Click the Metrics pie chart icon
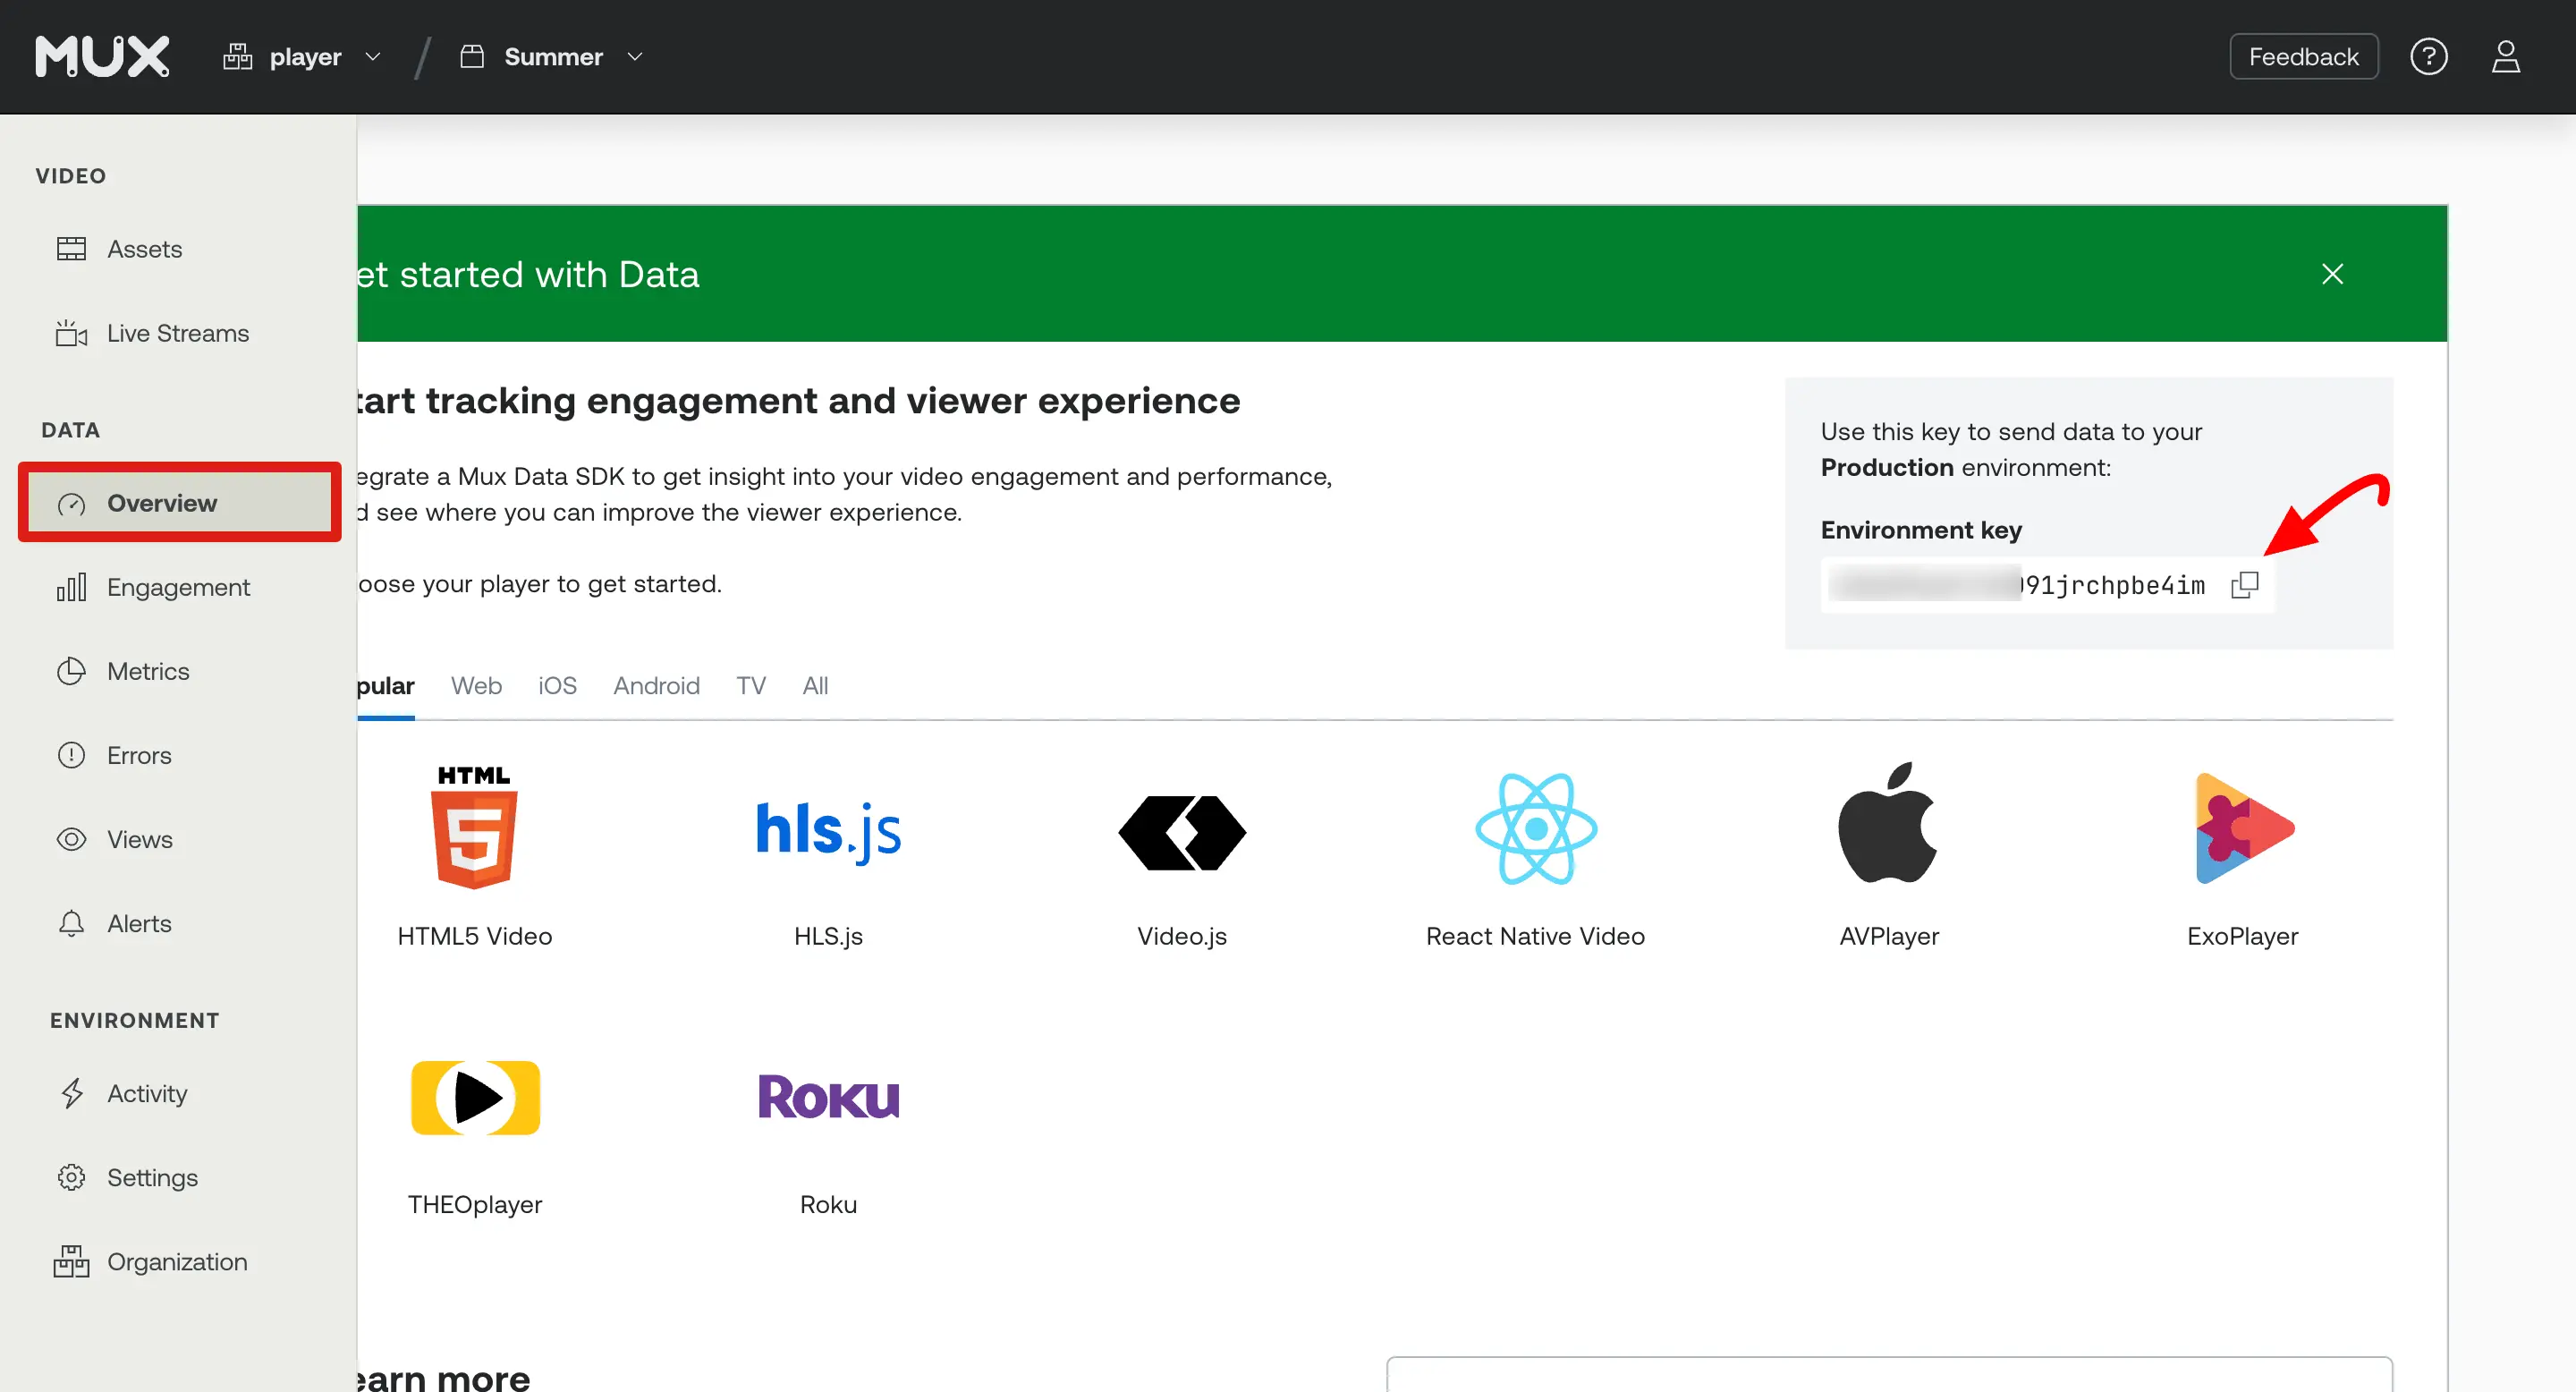This screenshot has width=2576, height=1392. [71, 671]
